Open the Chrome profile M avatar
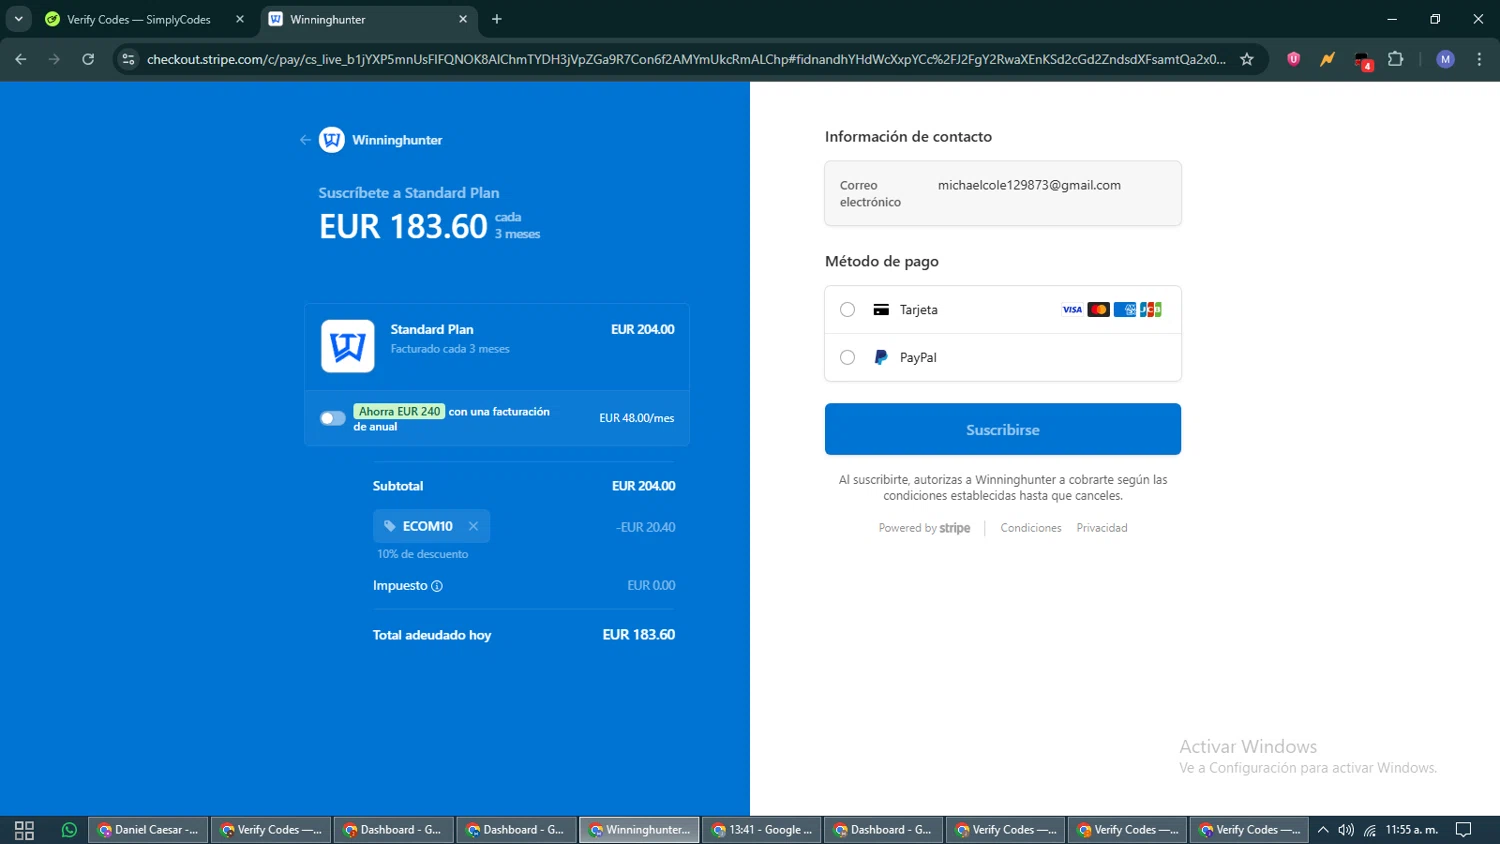Viewport: 1500px width, 844px height. point(1445,59)
